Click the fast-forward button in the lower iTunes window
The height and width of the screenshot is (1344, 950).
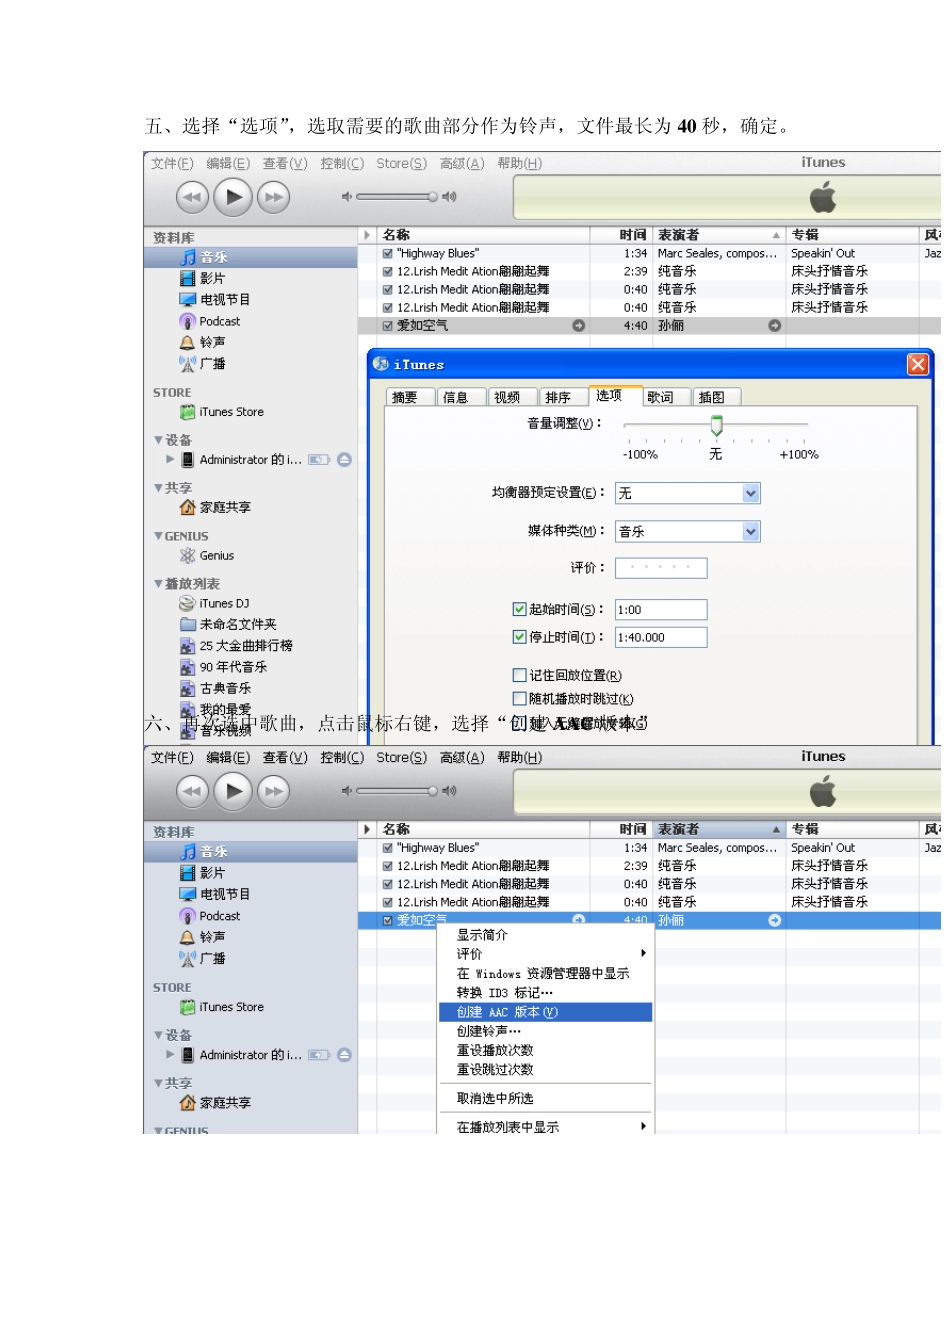(x=274, y=791)
